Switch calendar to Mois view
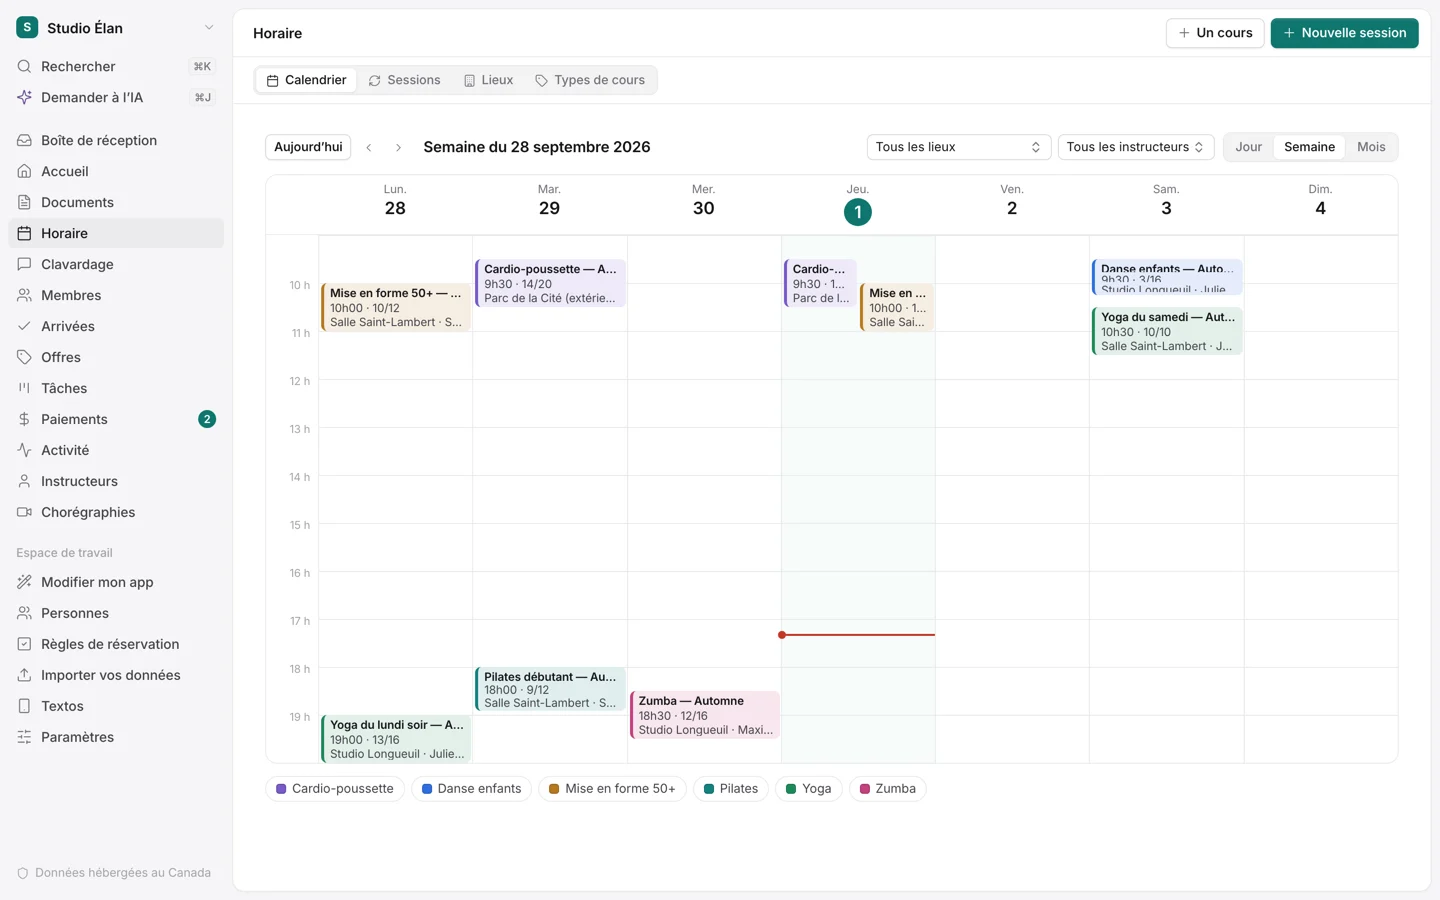The image size is (1440, 900). click(x=1371, y=147)
